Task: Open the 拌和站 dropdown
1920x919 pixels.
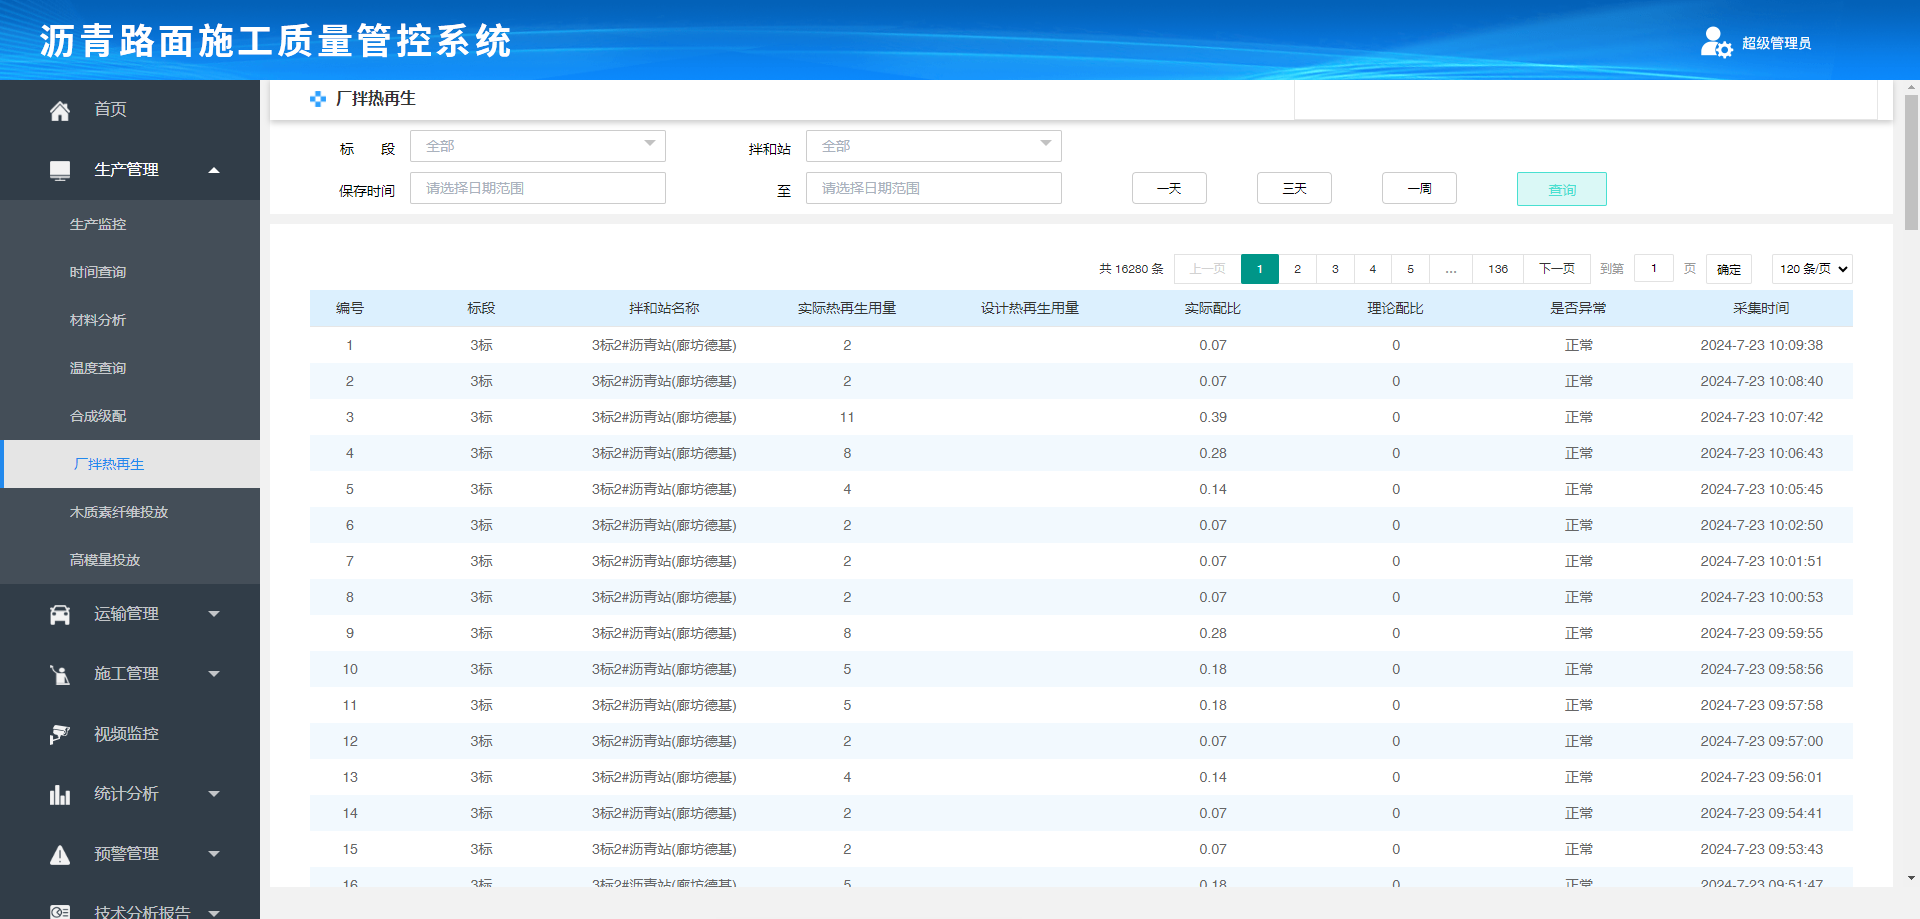Action: pyautogui.click(x=934, y=146)
